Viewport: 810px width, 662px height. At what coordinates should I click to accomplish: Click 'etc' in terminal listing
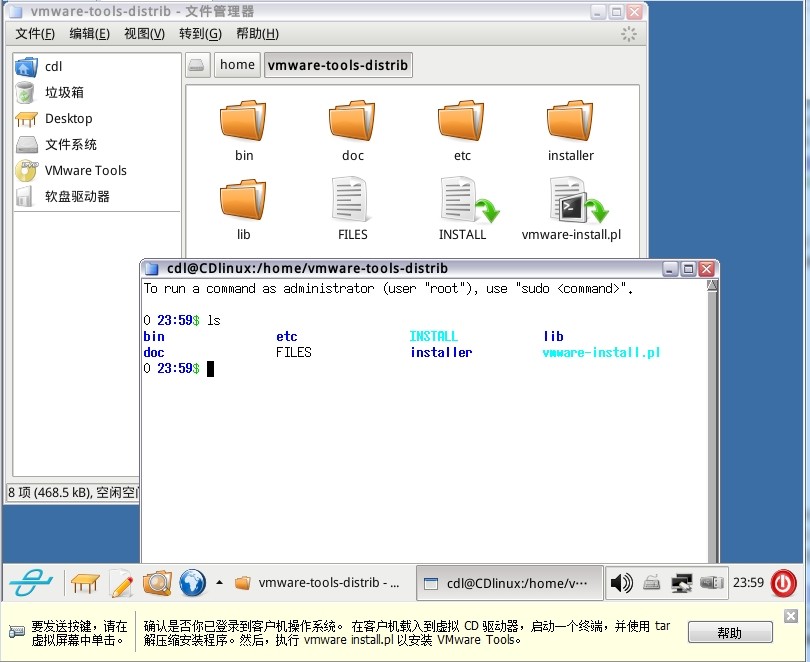tap(287, 337)
